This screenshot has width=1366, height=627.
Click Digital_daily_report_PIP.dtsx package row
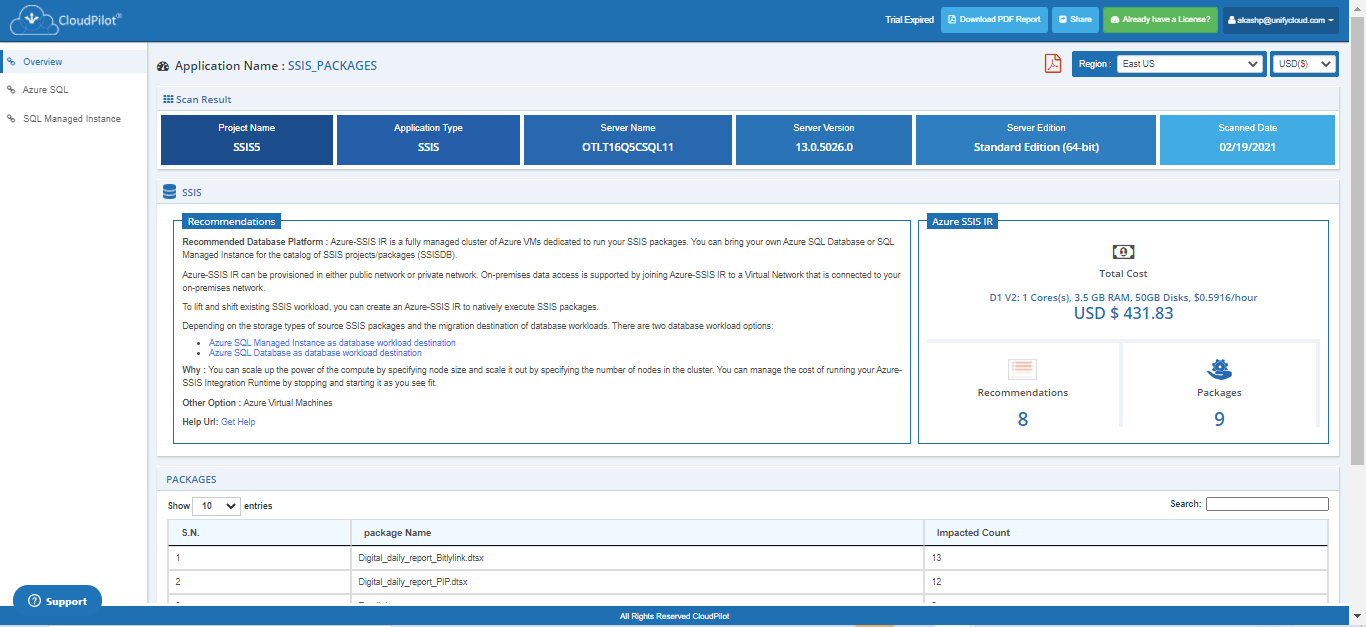748,582
